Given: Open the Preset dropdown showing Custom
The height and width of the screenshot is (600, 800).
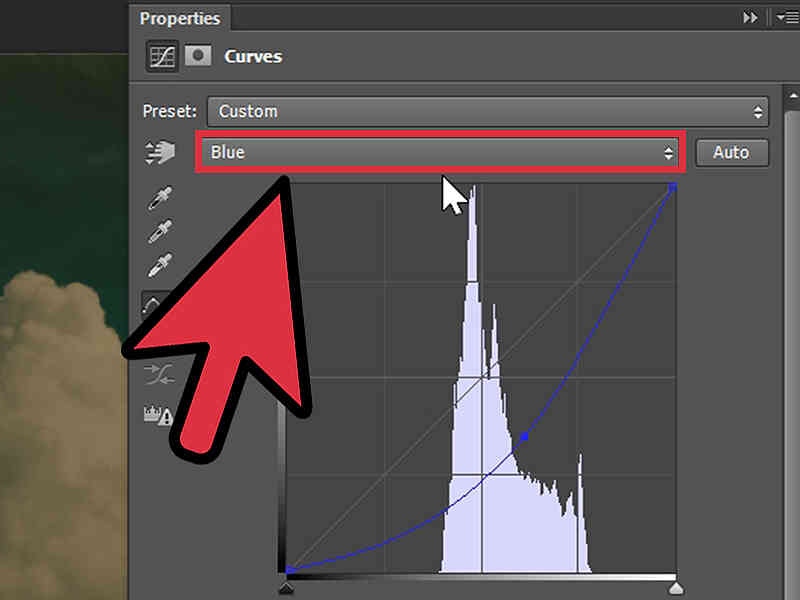Looking at the screenshot, I should pyautogui.click(x=487, y=111).
